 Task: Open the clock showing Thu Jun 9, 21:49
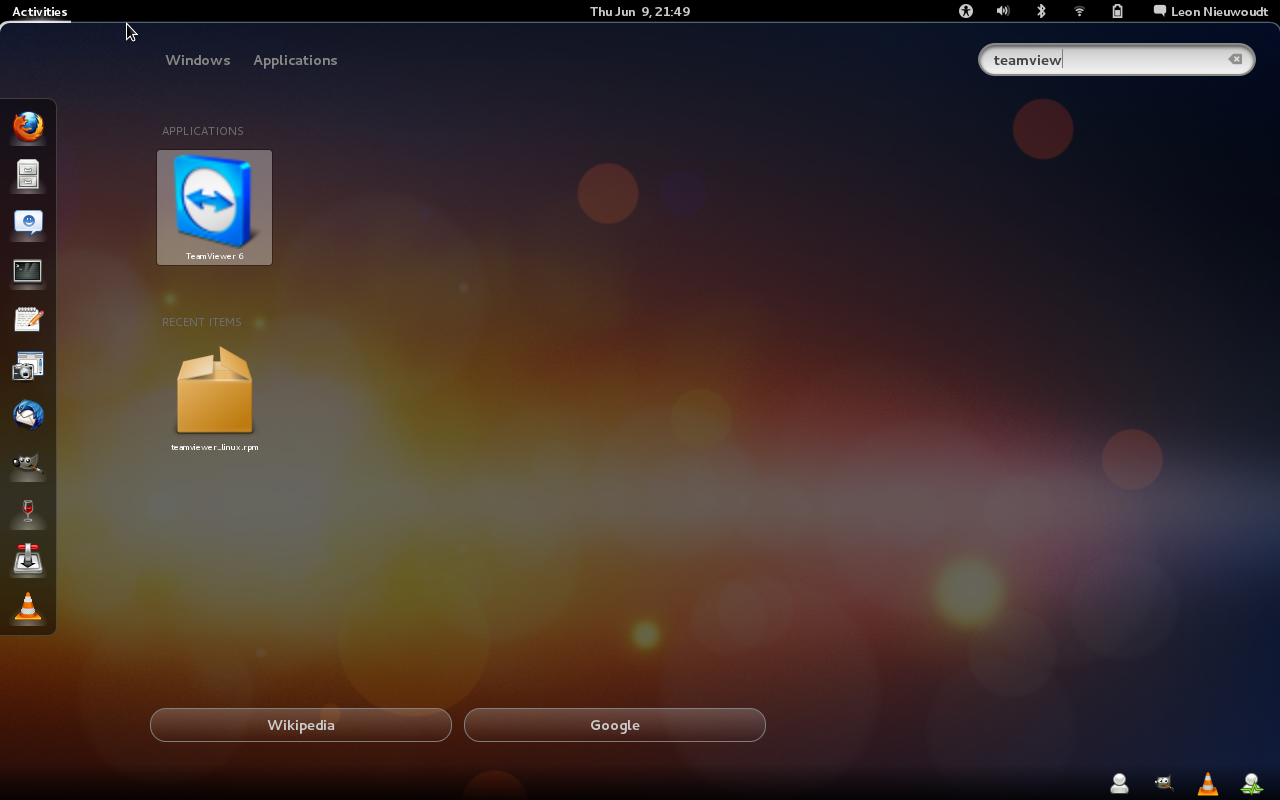tap(640, 11)
